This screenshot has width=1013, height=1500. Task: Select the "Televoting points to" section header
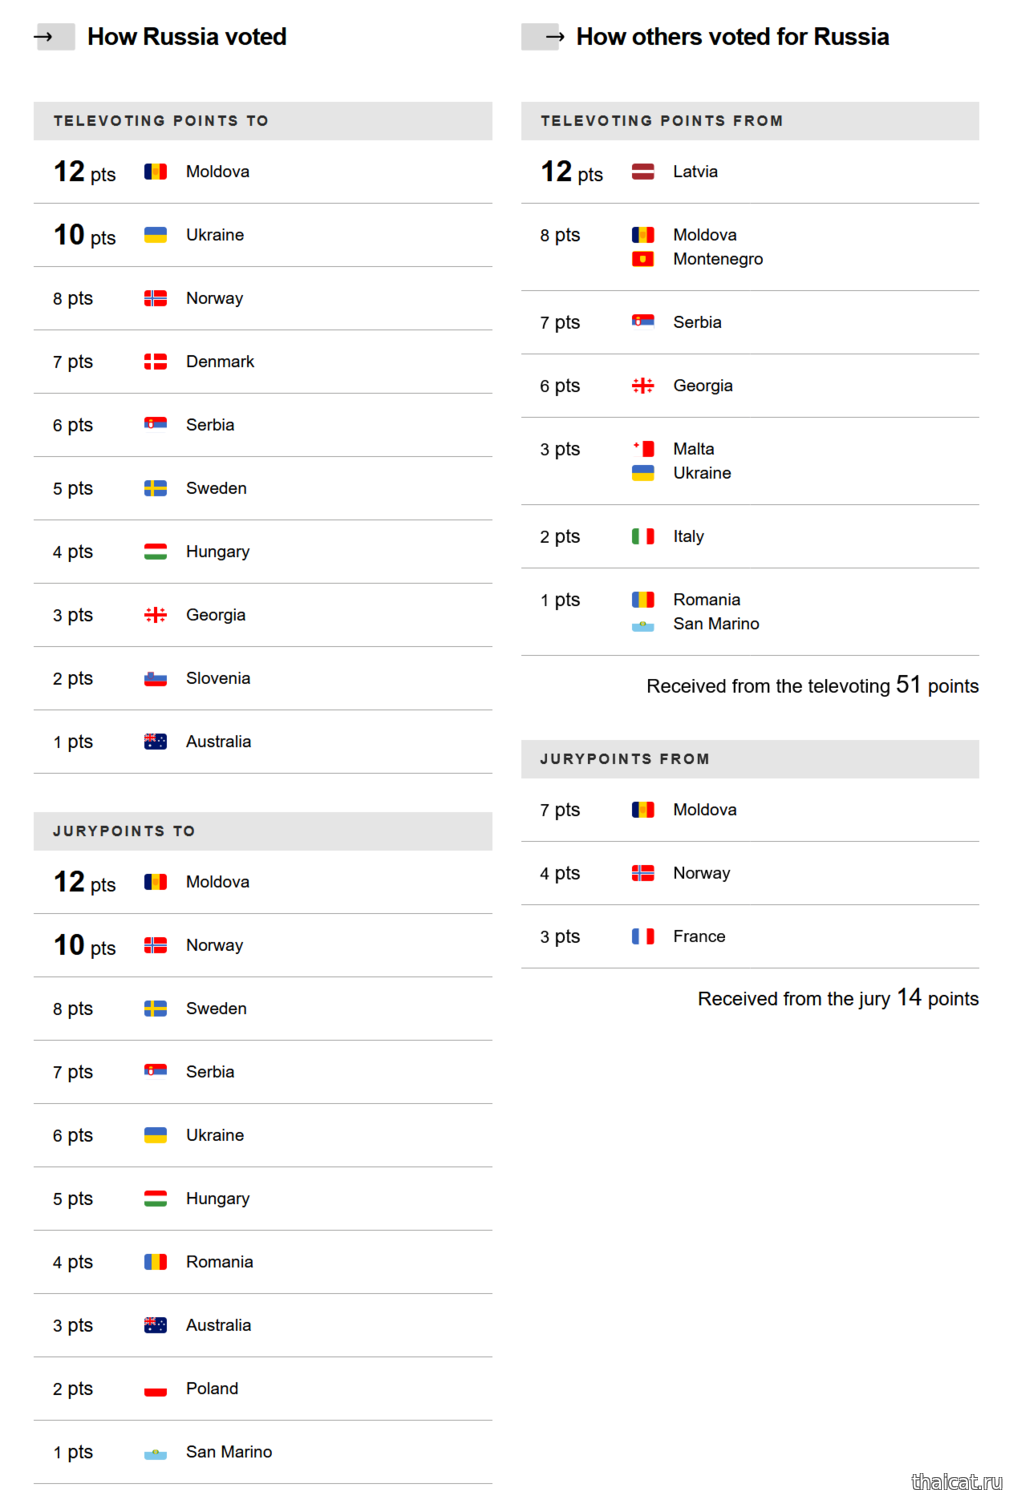point(161,121)
